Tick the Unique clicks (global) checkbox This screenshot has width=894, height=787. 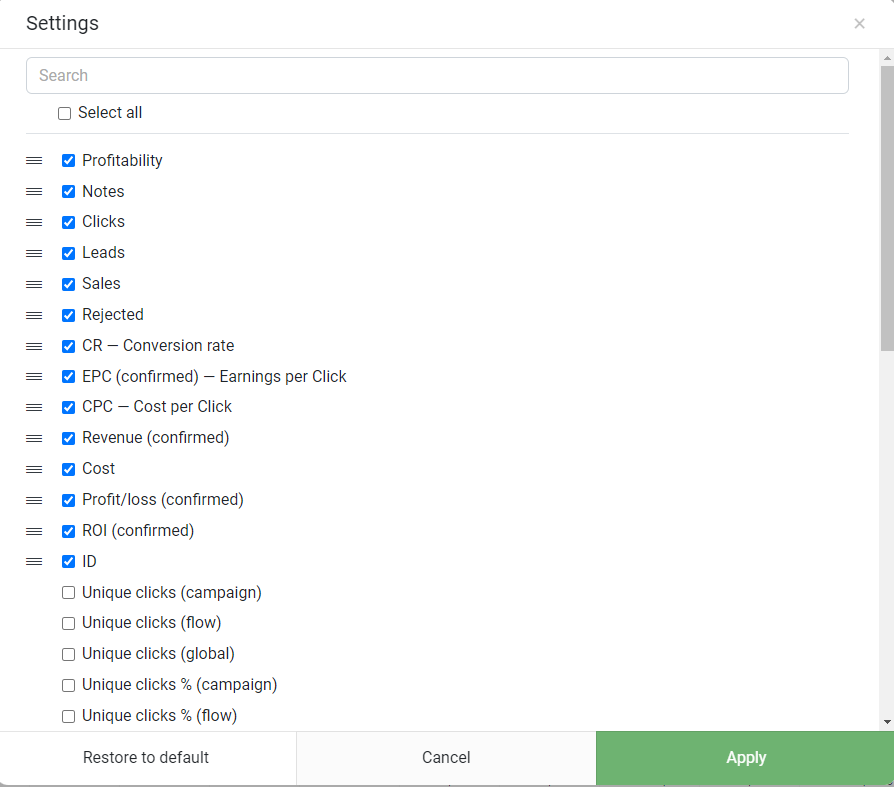68,654
